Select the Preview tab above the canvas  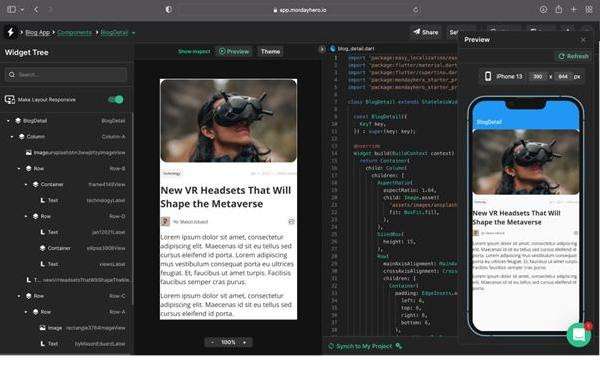(234, 51)
